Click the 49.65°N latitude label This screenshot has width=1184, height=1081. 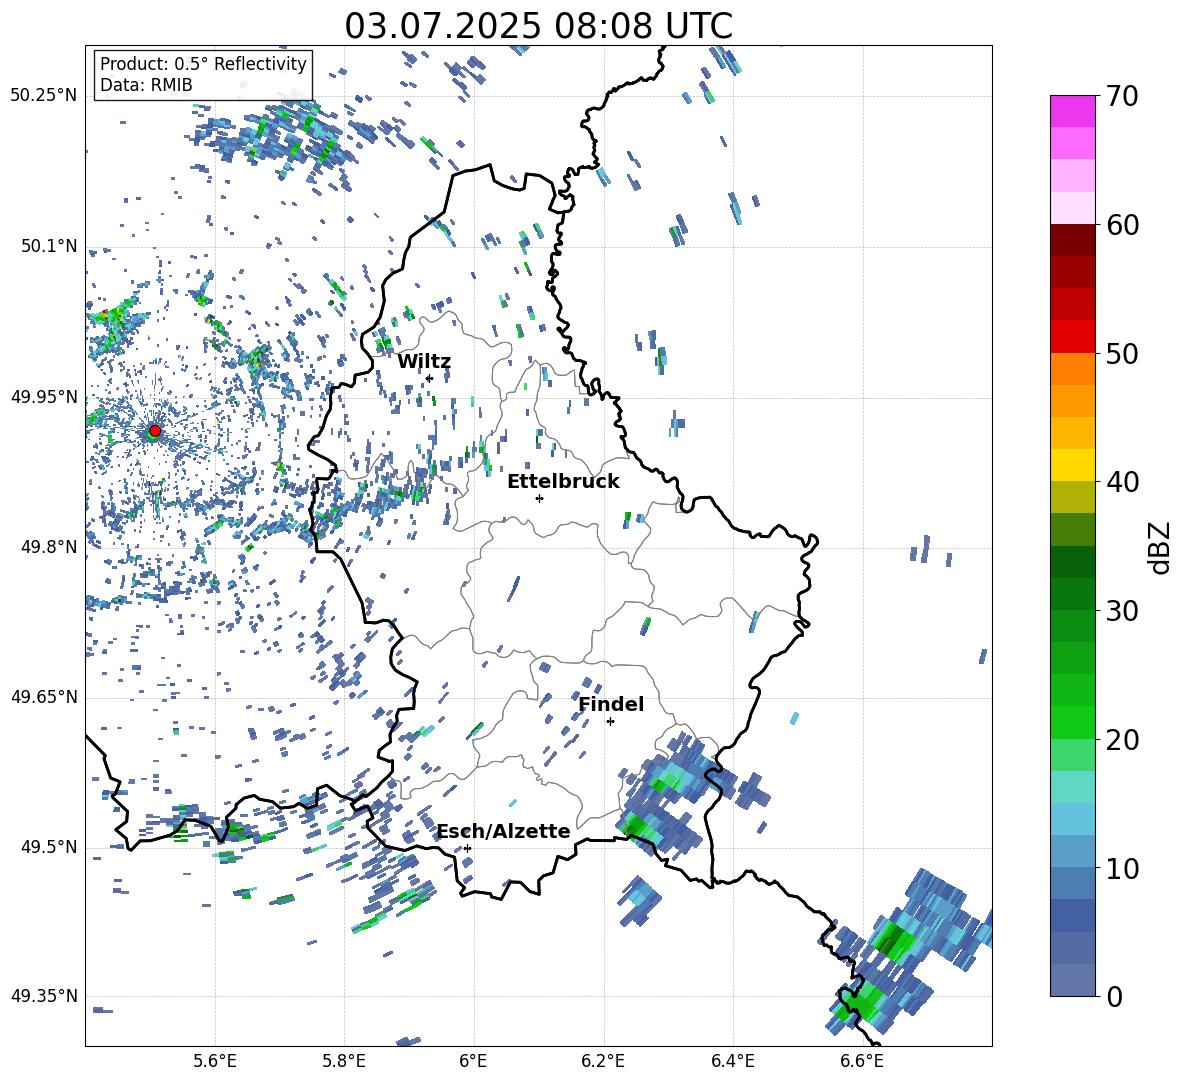(44, 697)
